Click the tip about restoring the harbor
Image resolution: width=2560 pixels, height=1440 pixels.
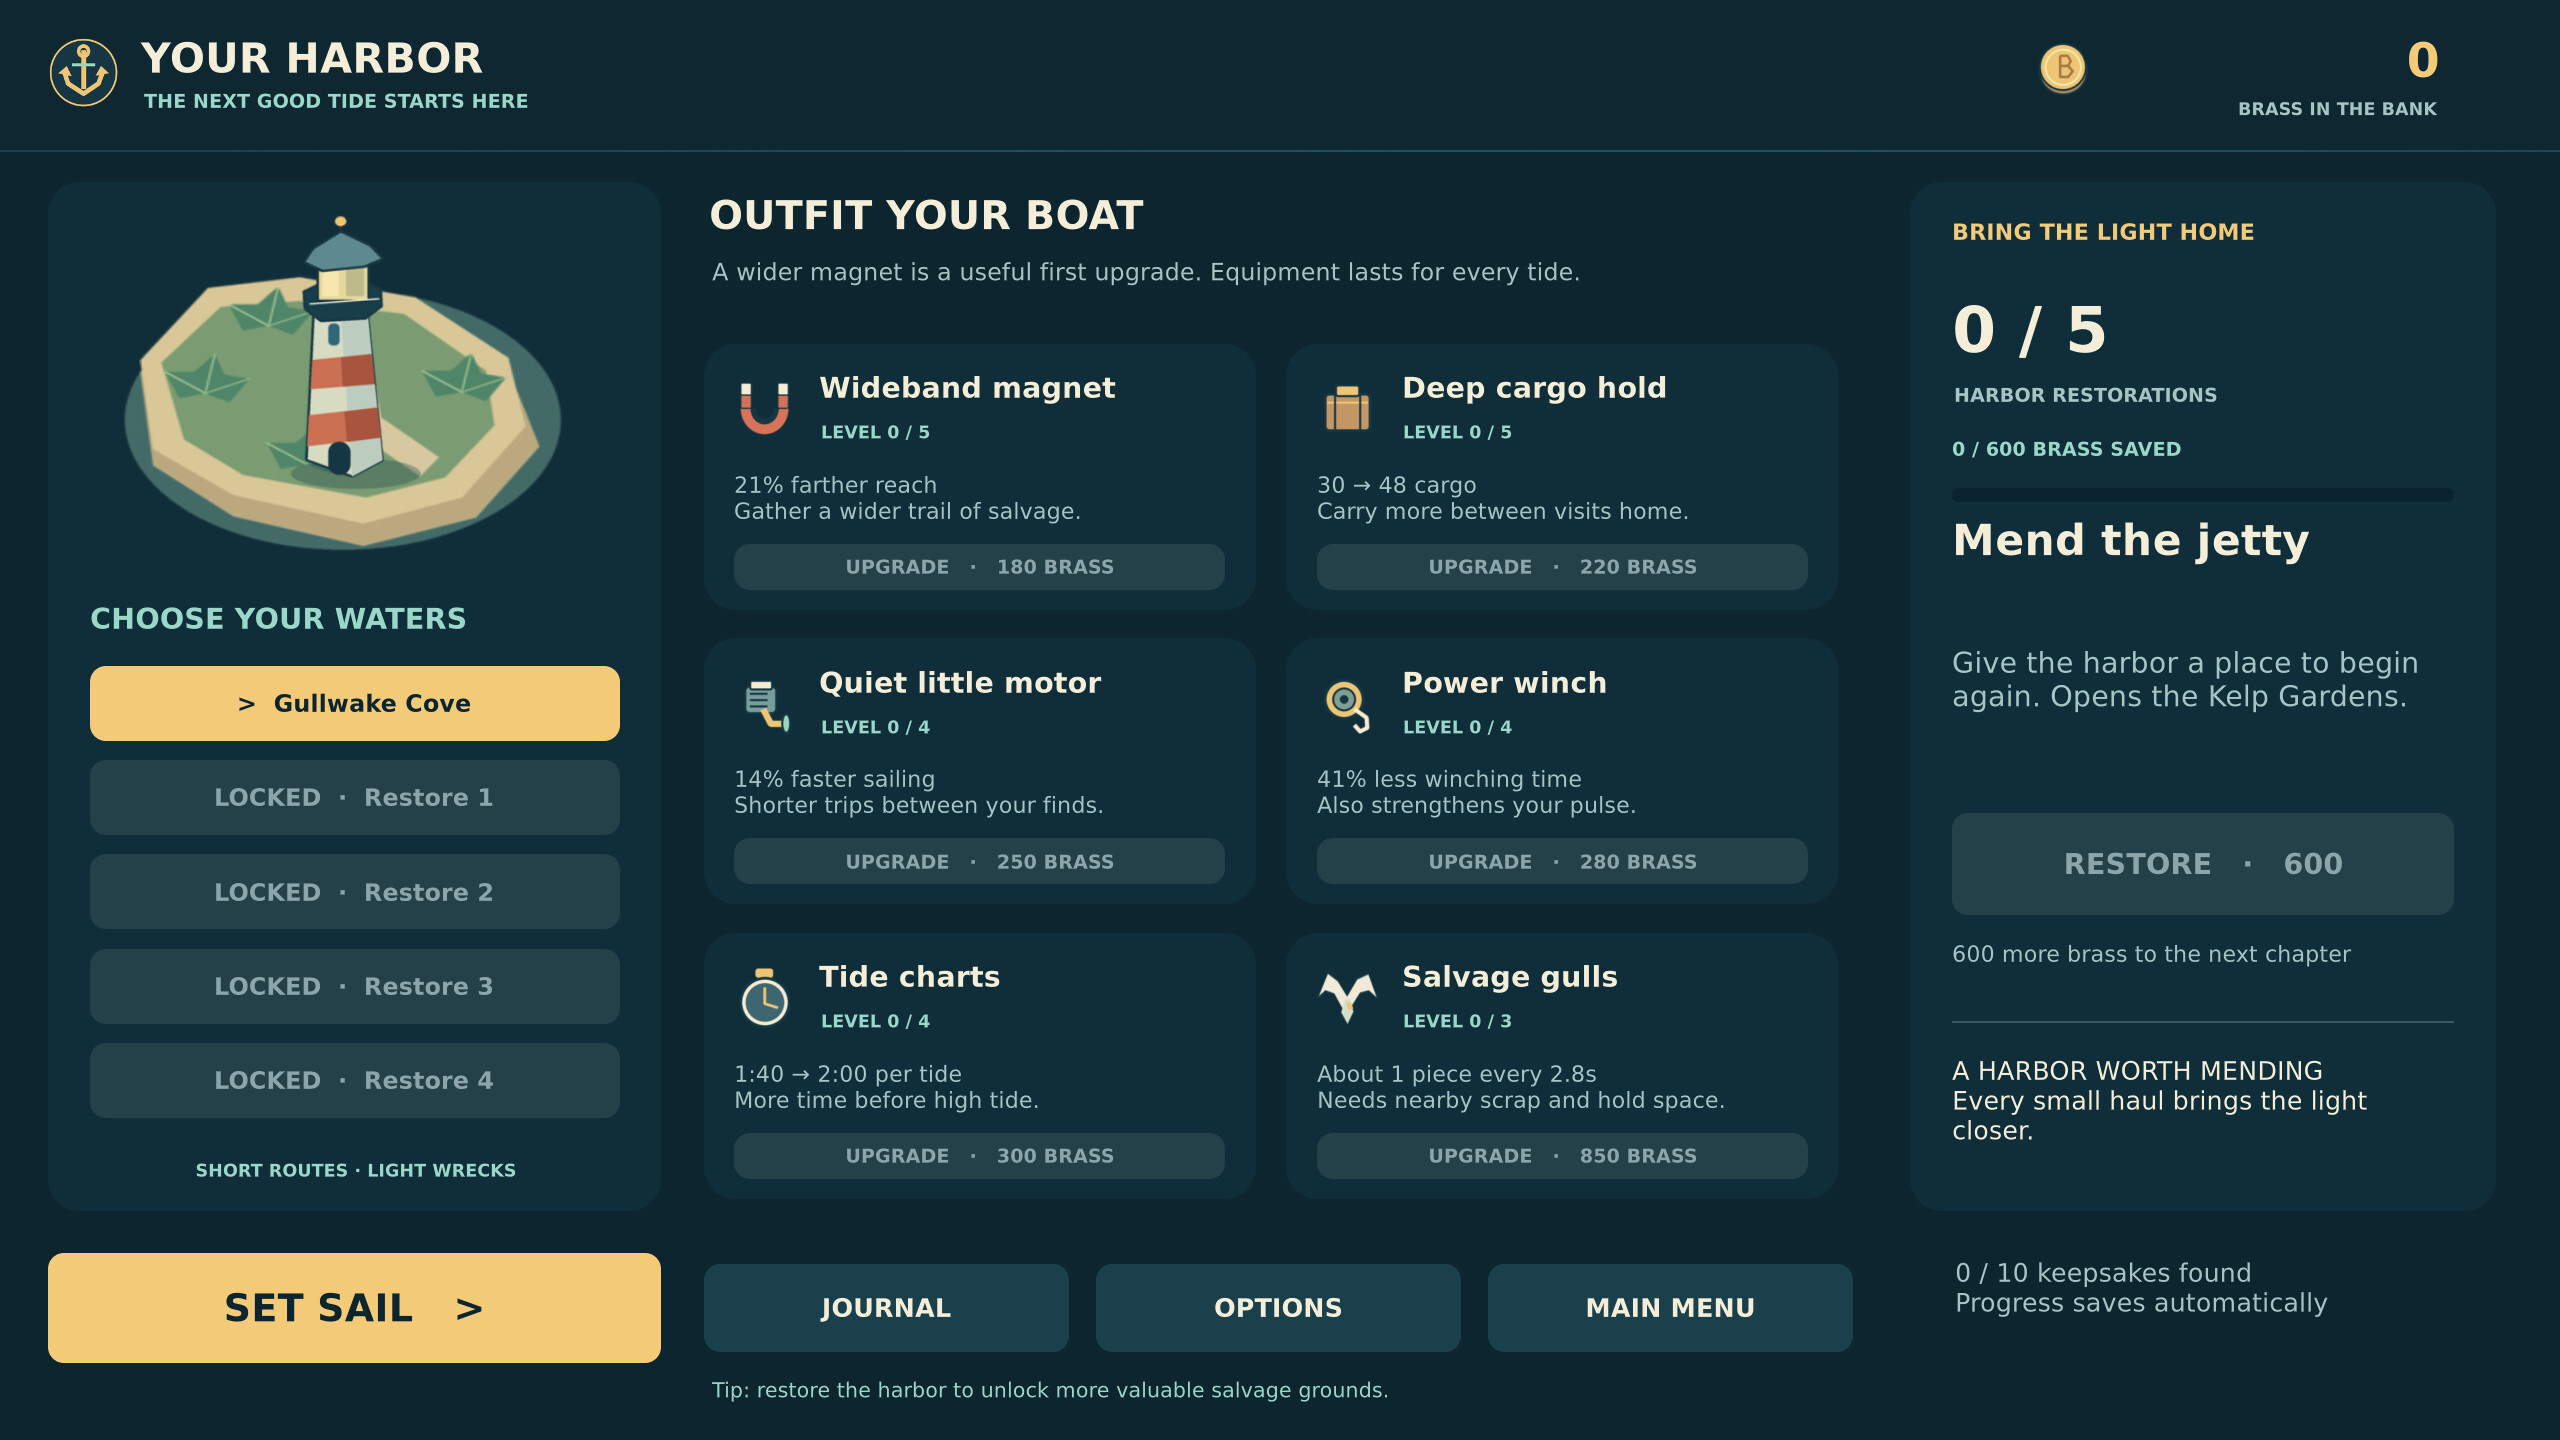pos(1050,1390)
